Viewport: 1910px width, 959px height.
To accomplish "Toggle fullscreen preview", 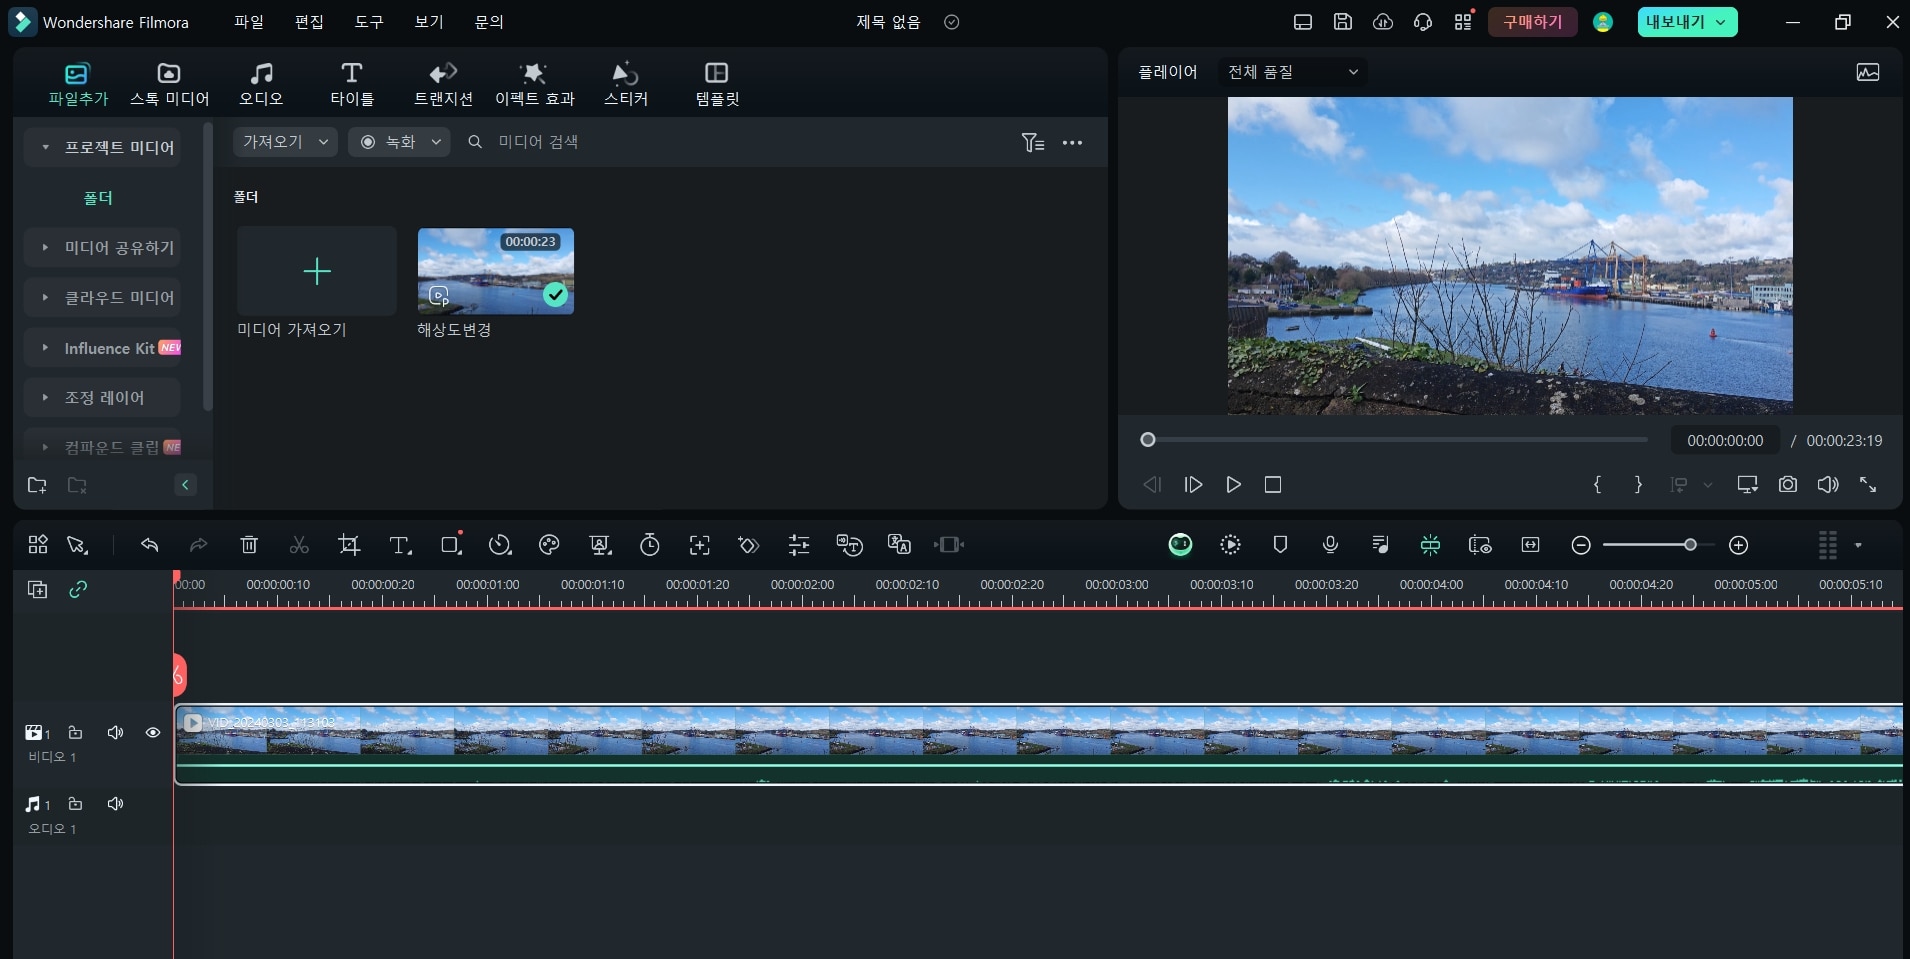I will pyautogui.click(x=1868, y=485).
